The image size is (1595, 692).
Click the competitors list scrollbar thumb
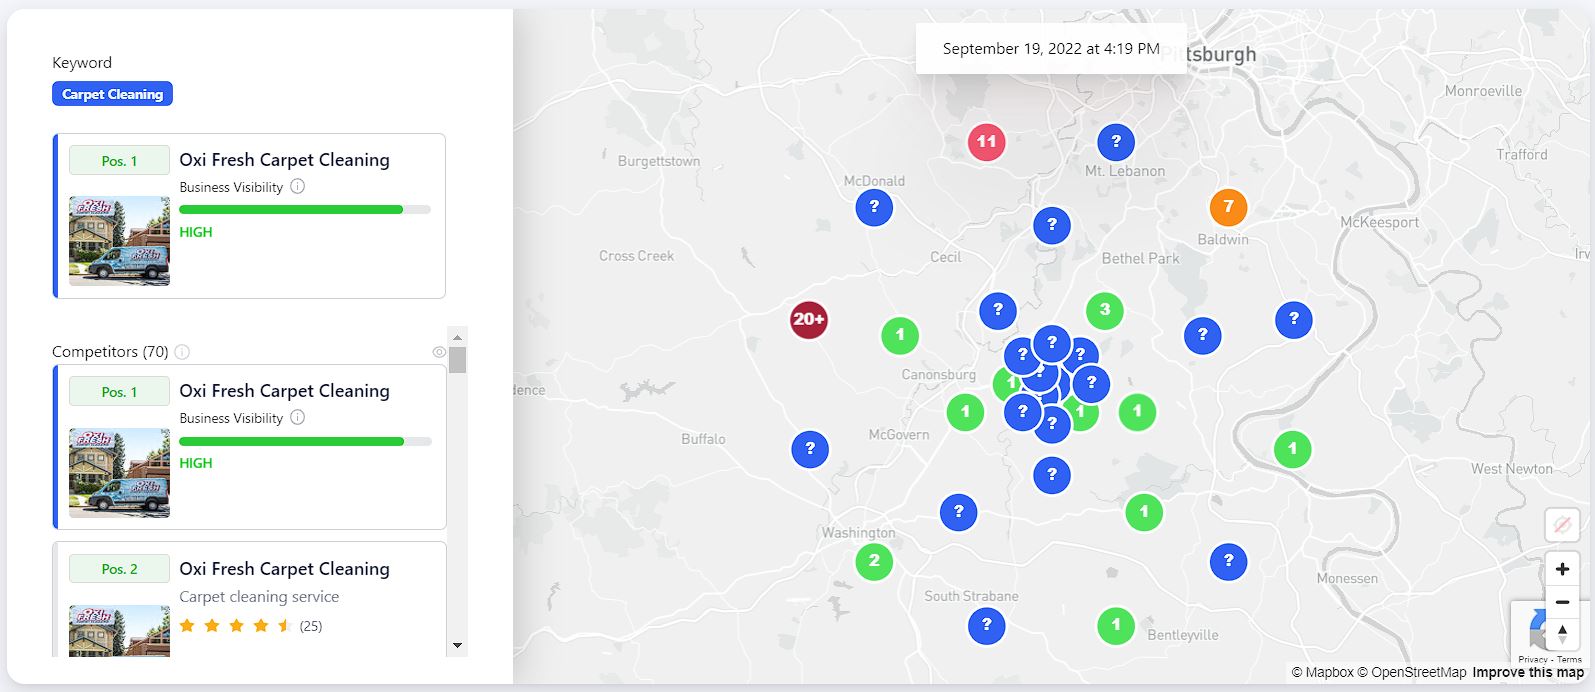[x=457, y=360]
